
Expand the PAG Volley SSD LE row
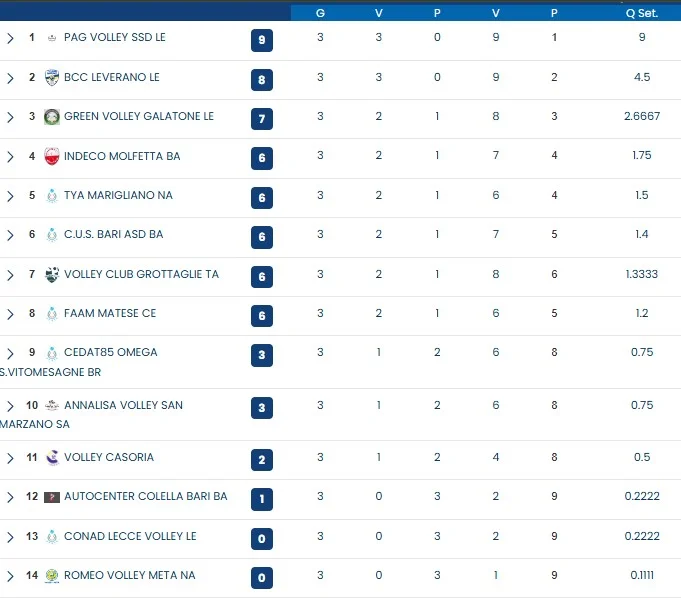(10, 38)
